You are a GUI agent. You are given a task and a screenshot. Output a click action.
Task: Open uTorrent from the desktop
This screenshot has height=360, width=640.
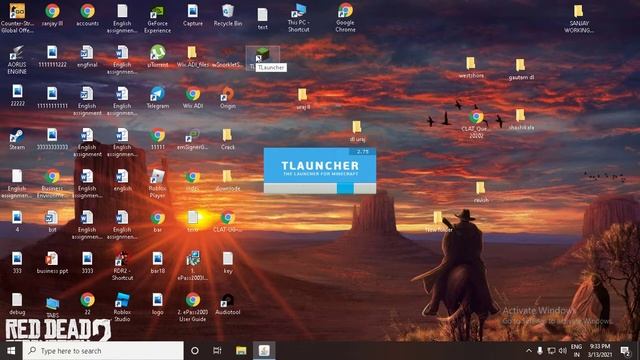tap(158, 56)
